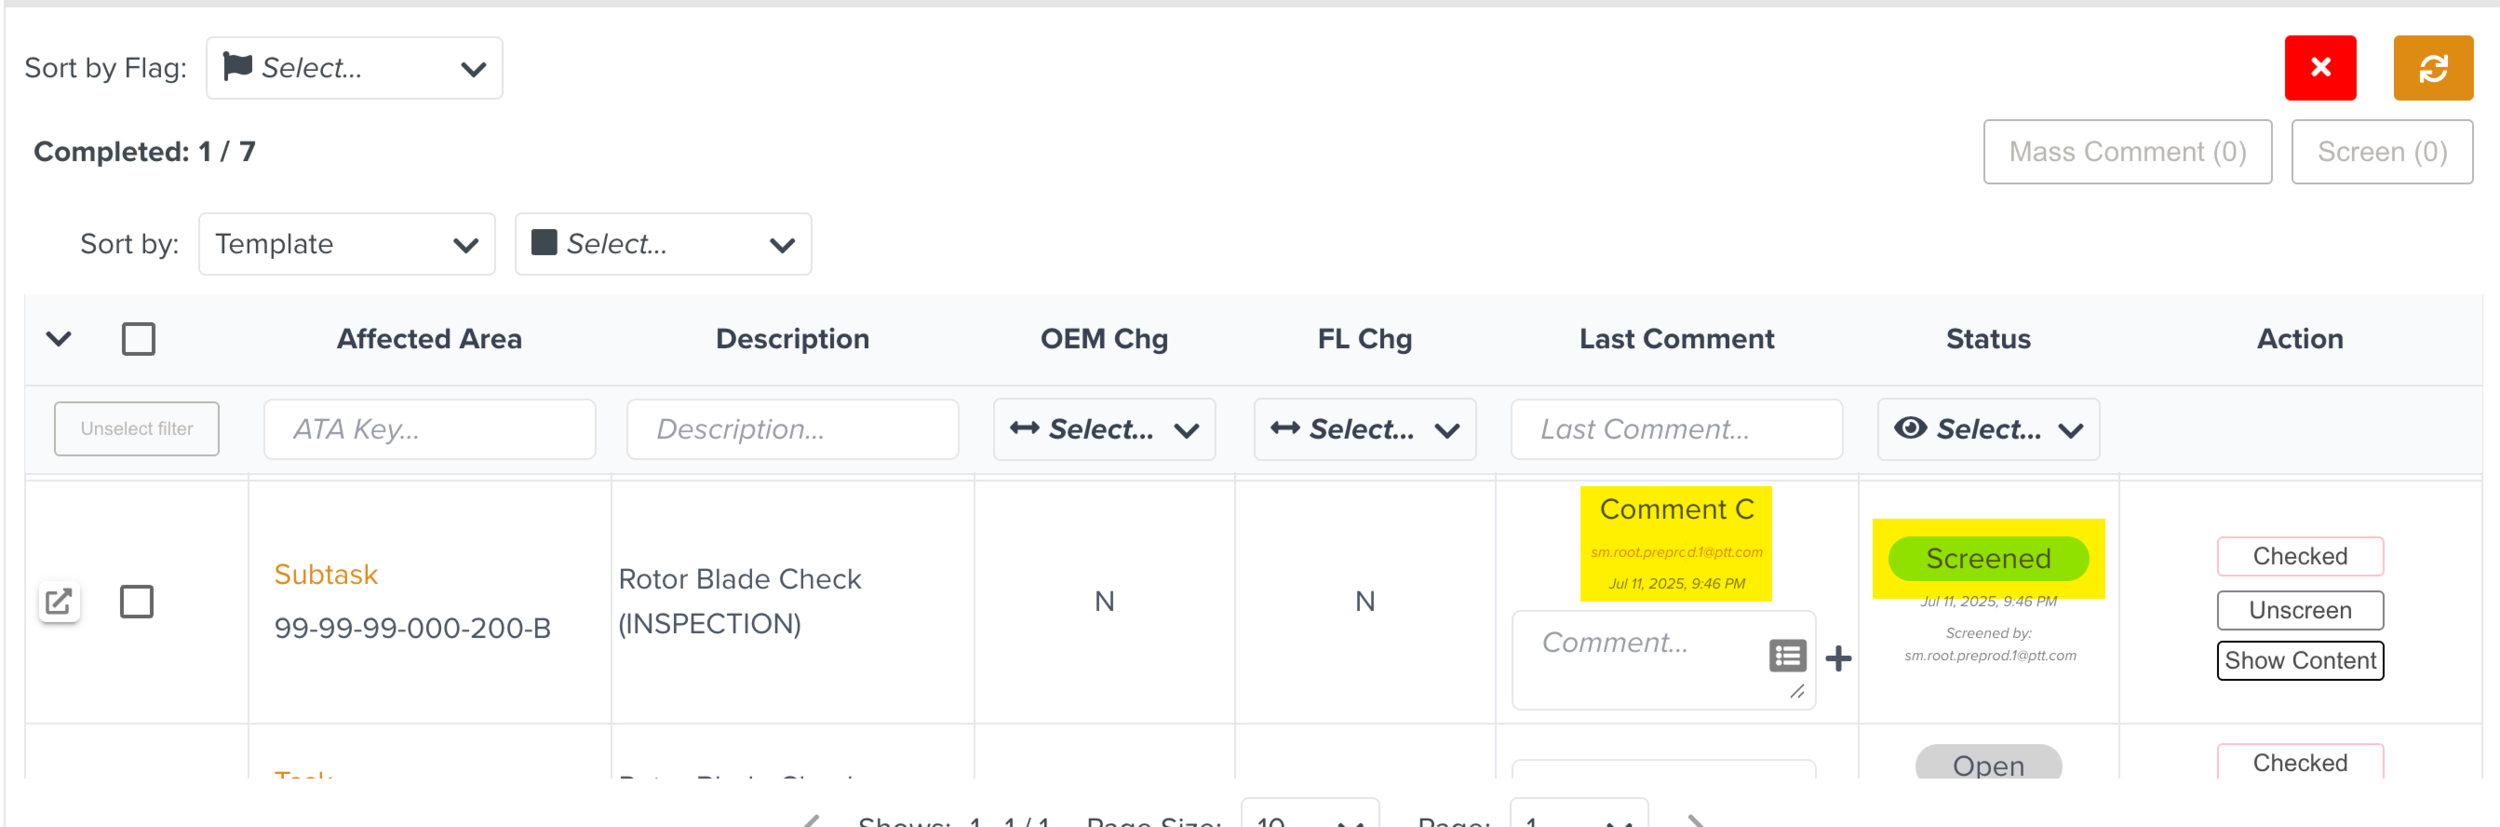Click the Unselect filter button
2500x827 pixels.
pos(137,429)
